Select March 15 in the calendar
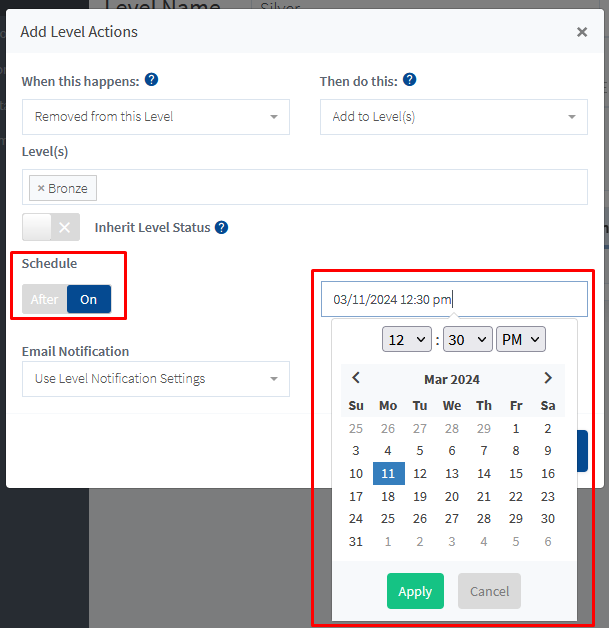This screenshot has width=609, height=628. tap(516, 473)
